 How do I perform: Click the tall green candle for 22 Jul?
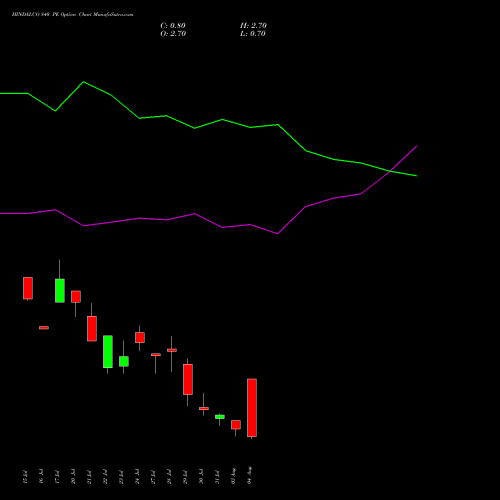[108, 352]
